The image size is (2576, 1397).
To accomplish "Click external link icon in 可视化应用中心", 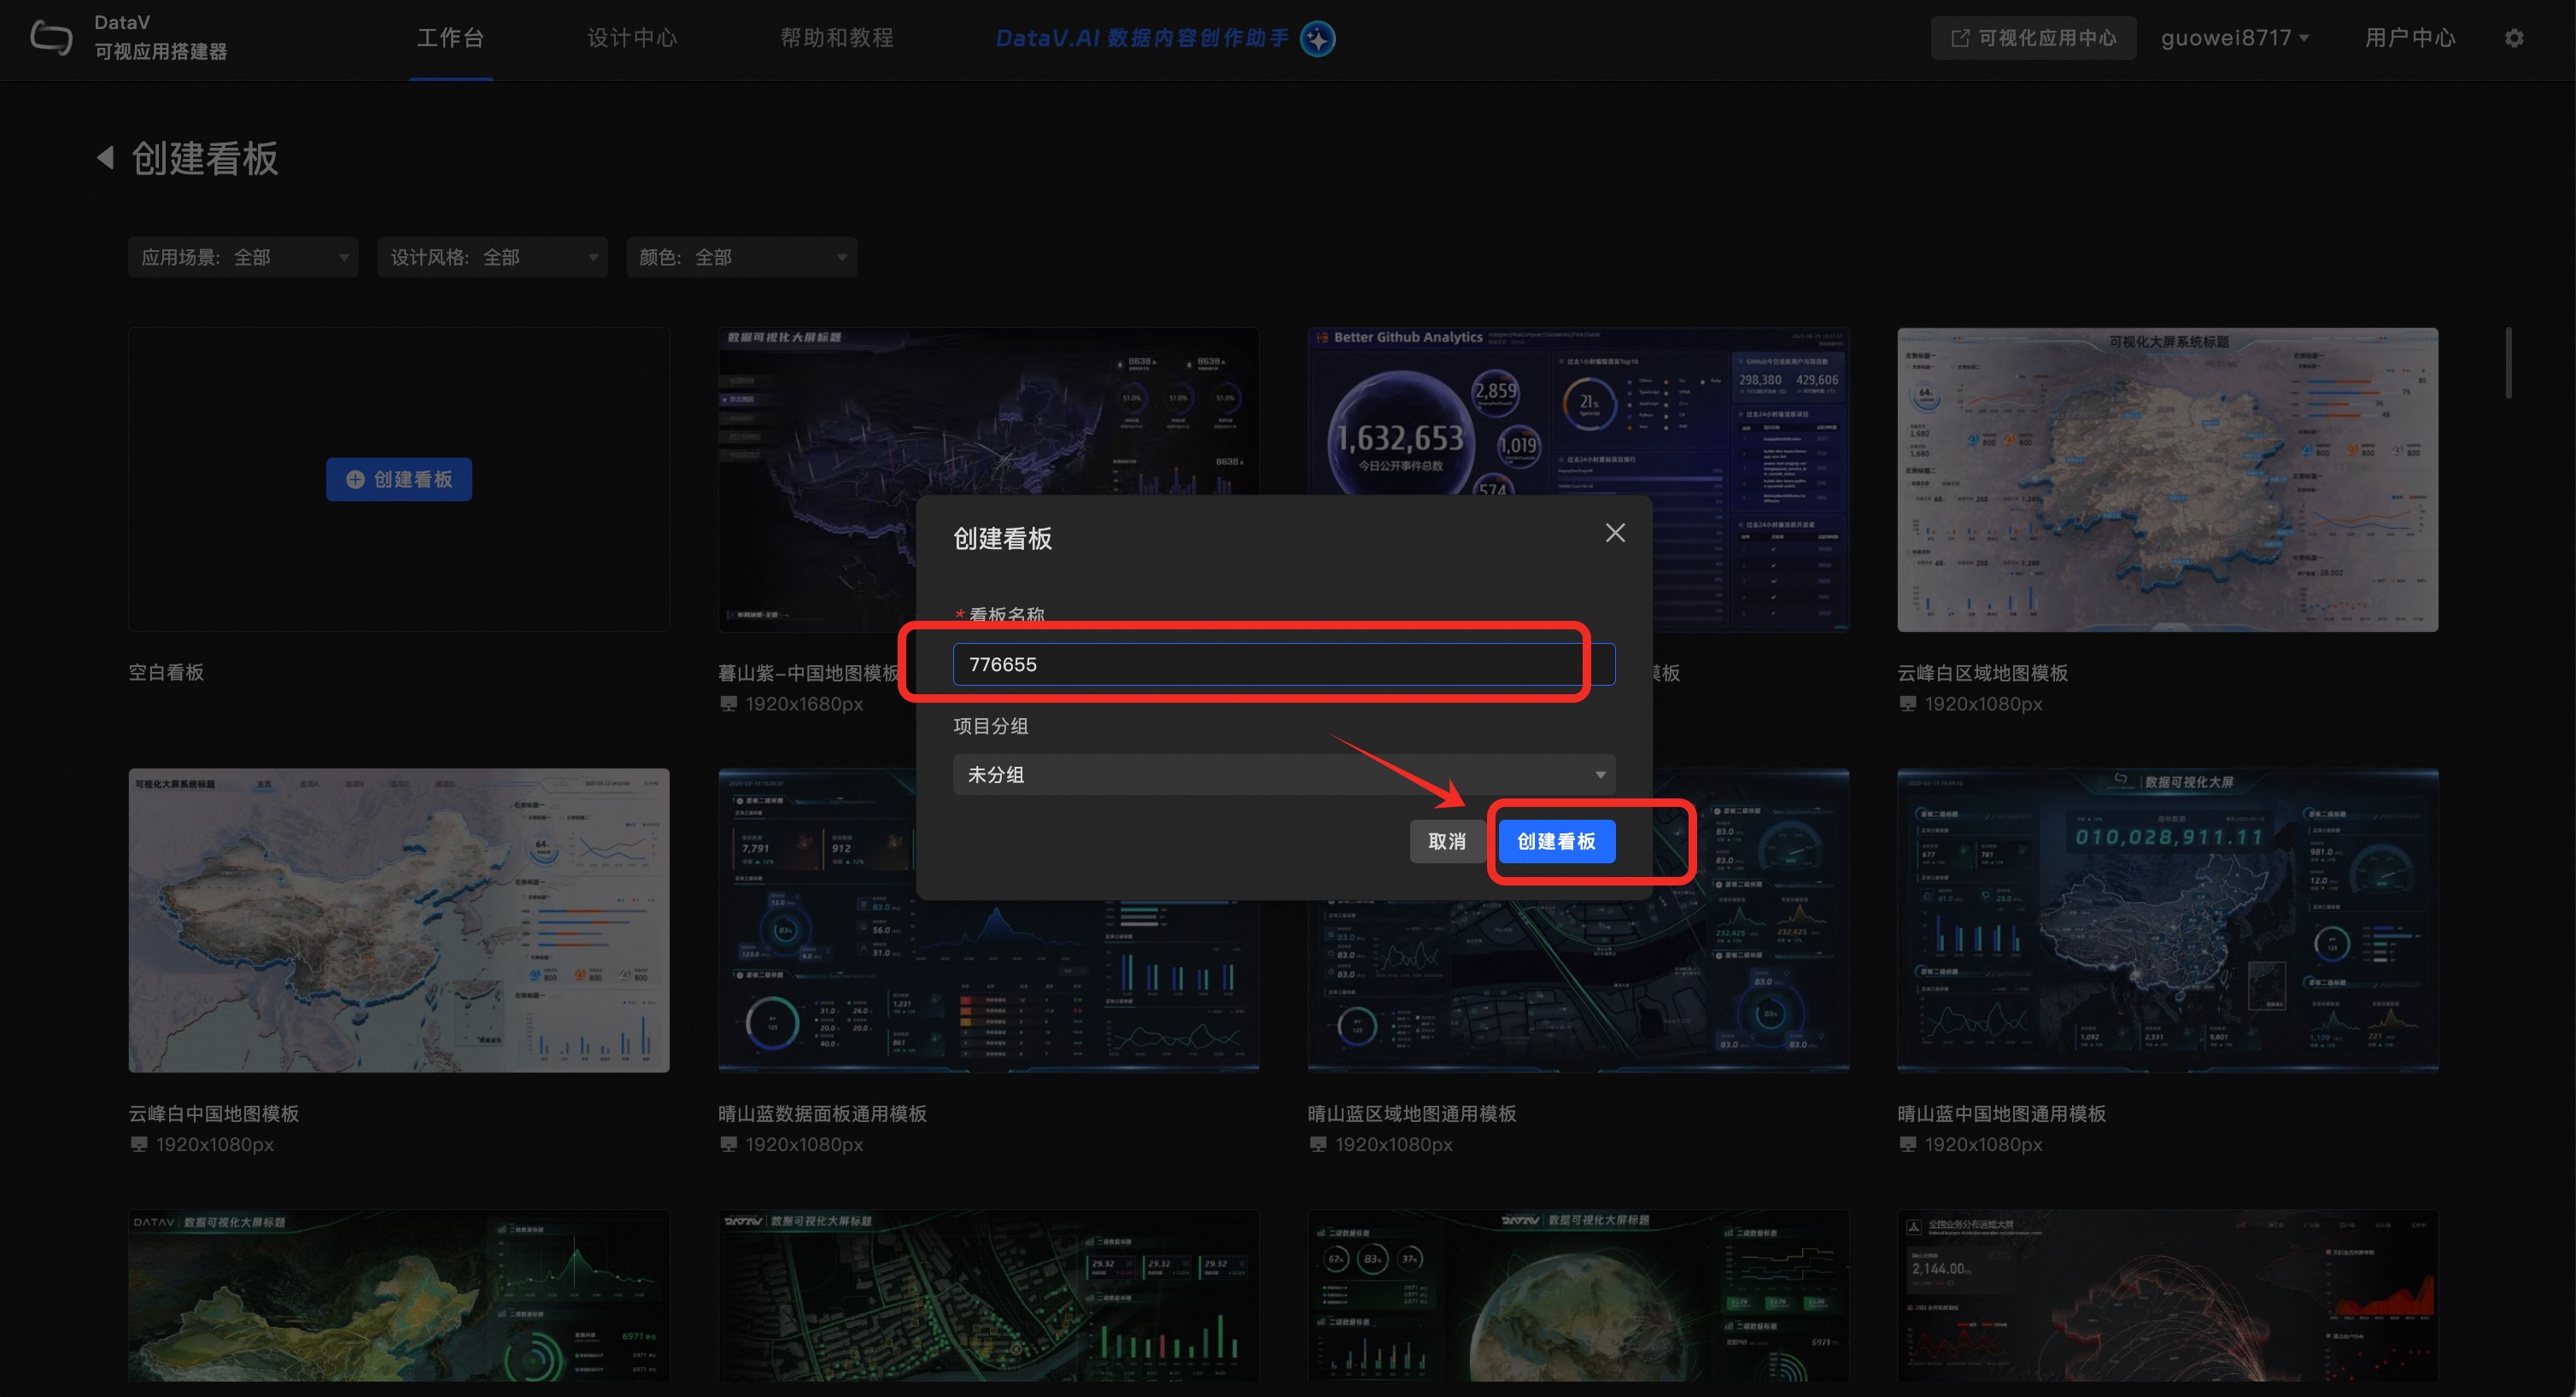I will (1960, 38).
